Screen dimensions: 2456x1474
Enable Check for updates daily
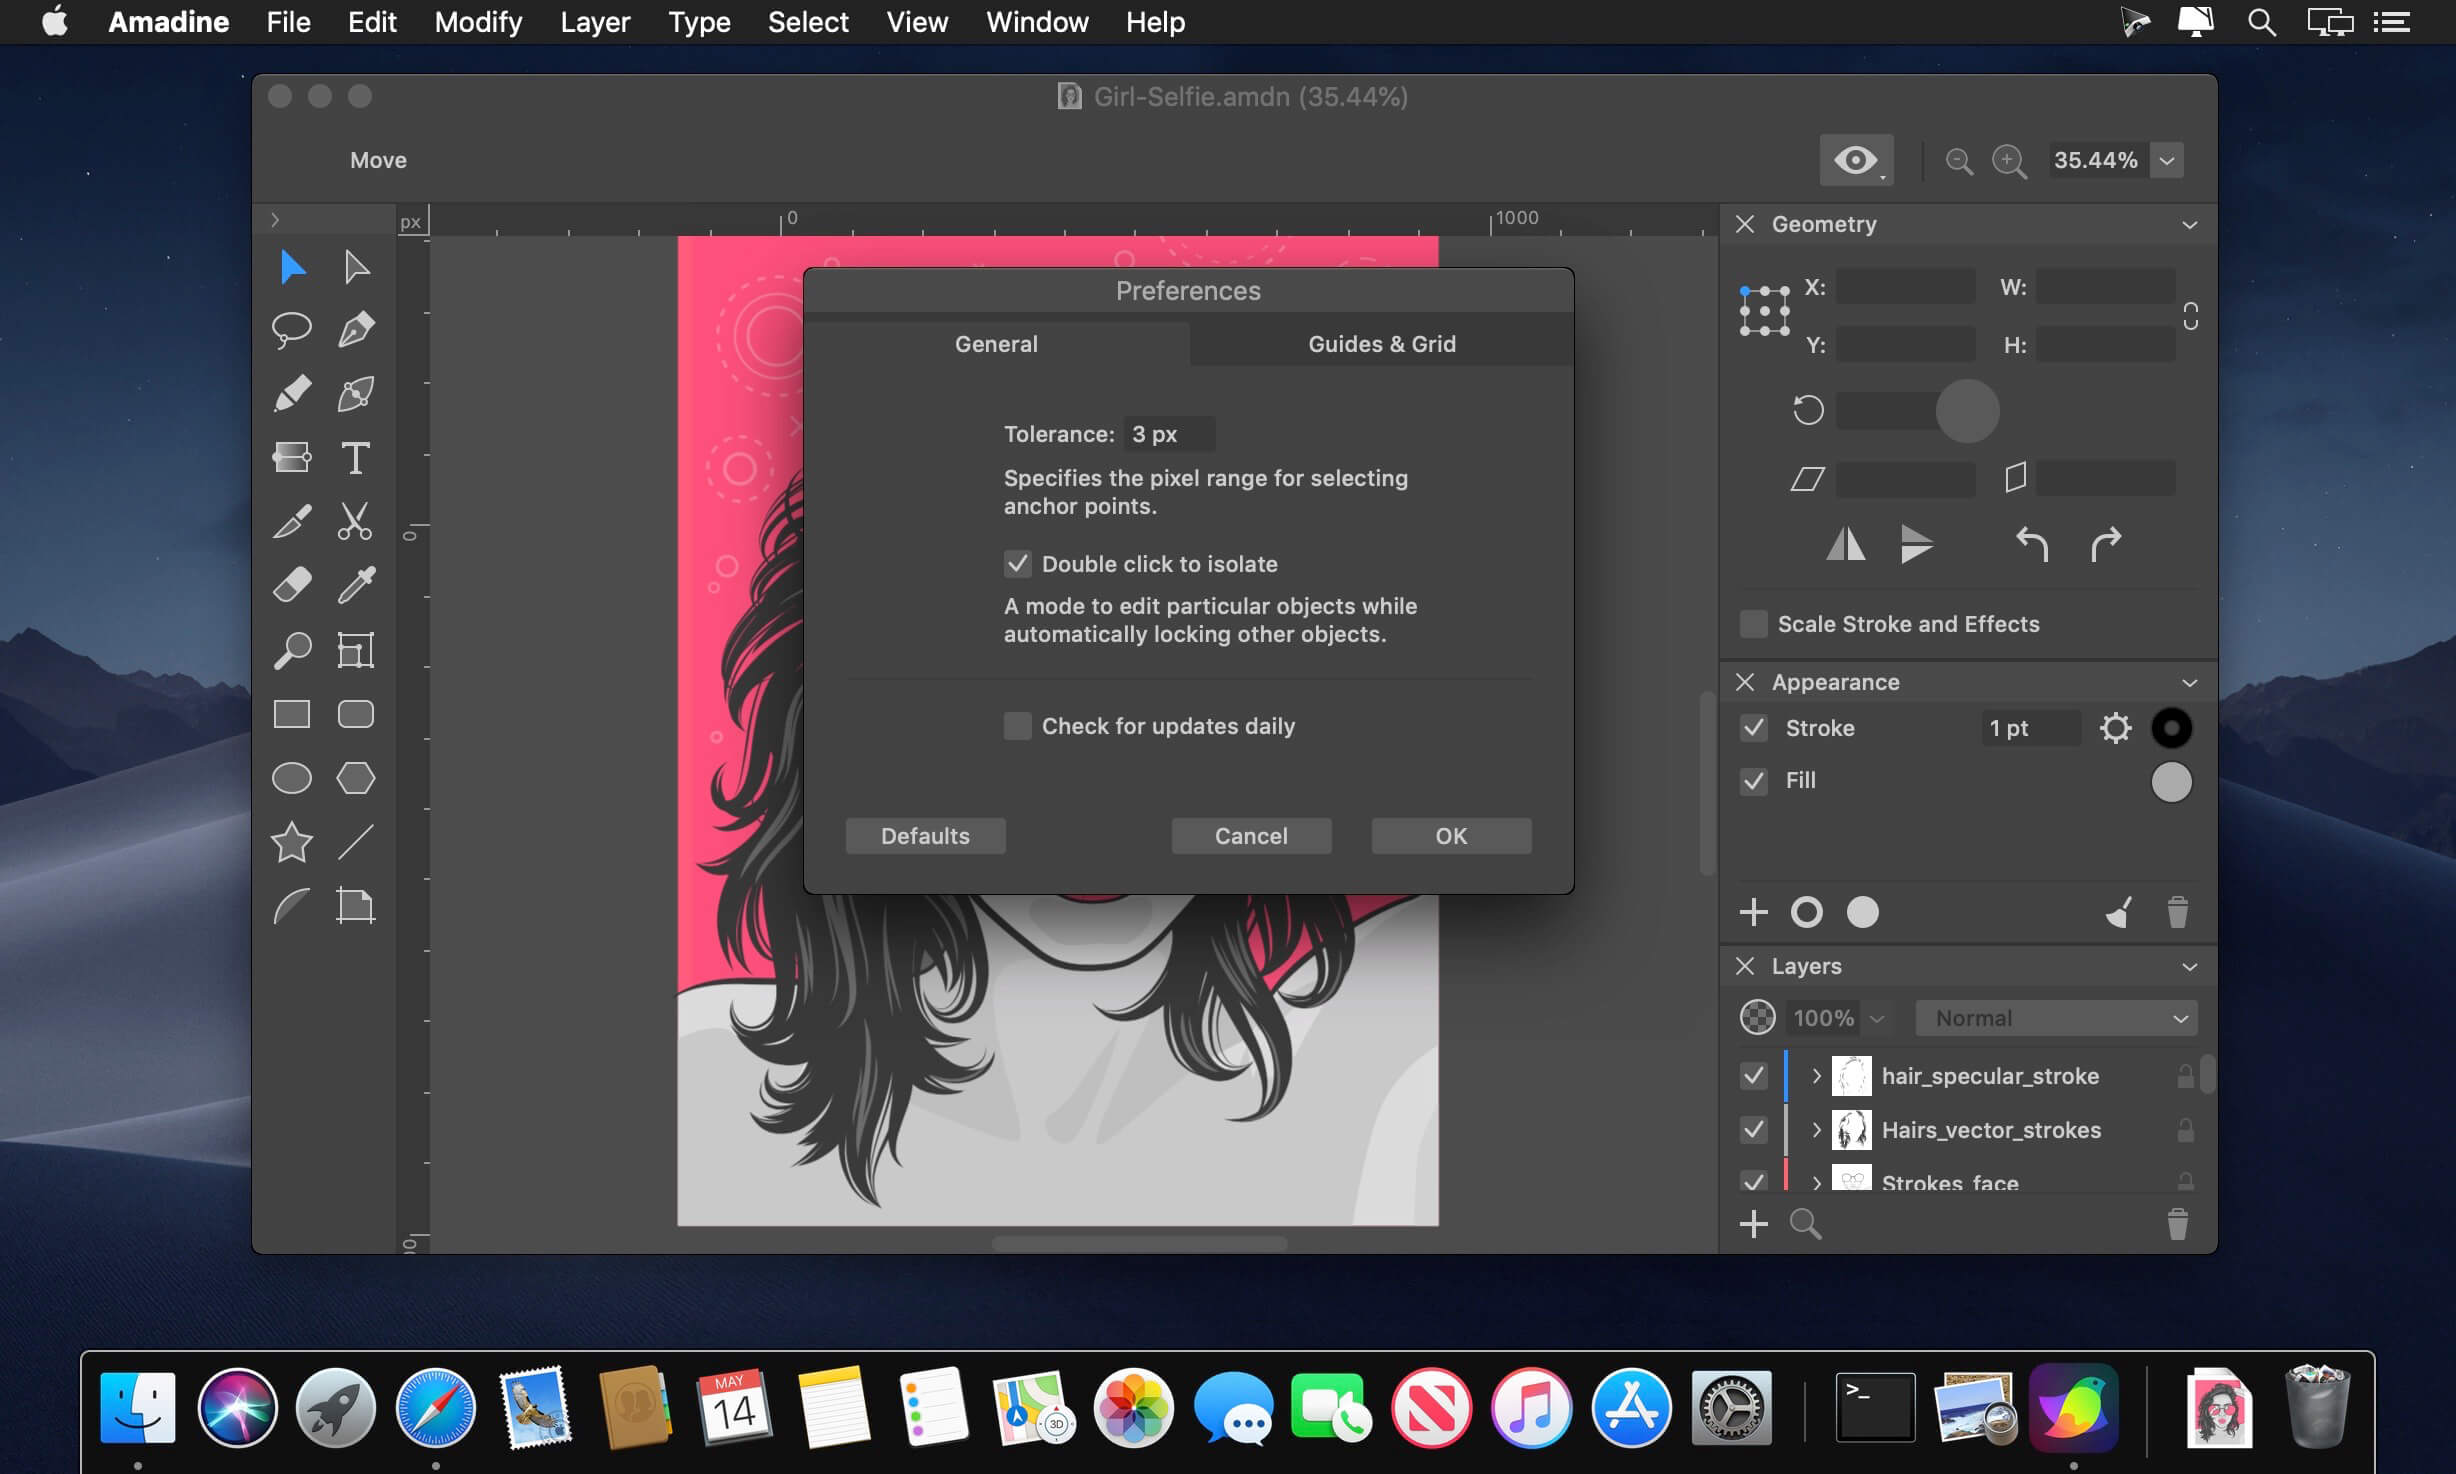coord(1017,726)
